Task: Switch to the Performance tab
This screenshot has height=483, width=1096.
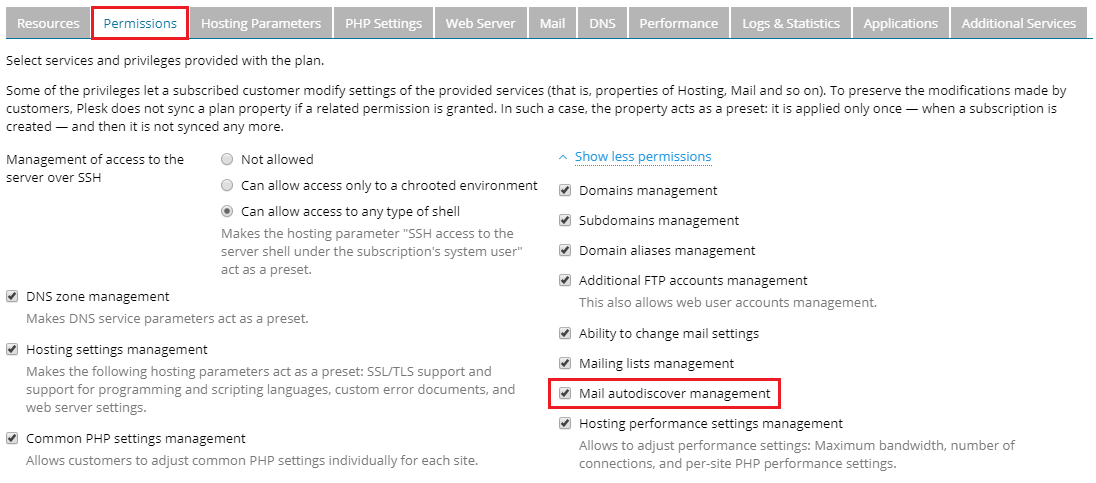Action: coord(678,23)
